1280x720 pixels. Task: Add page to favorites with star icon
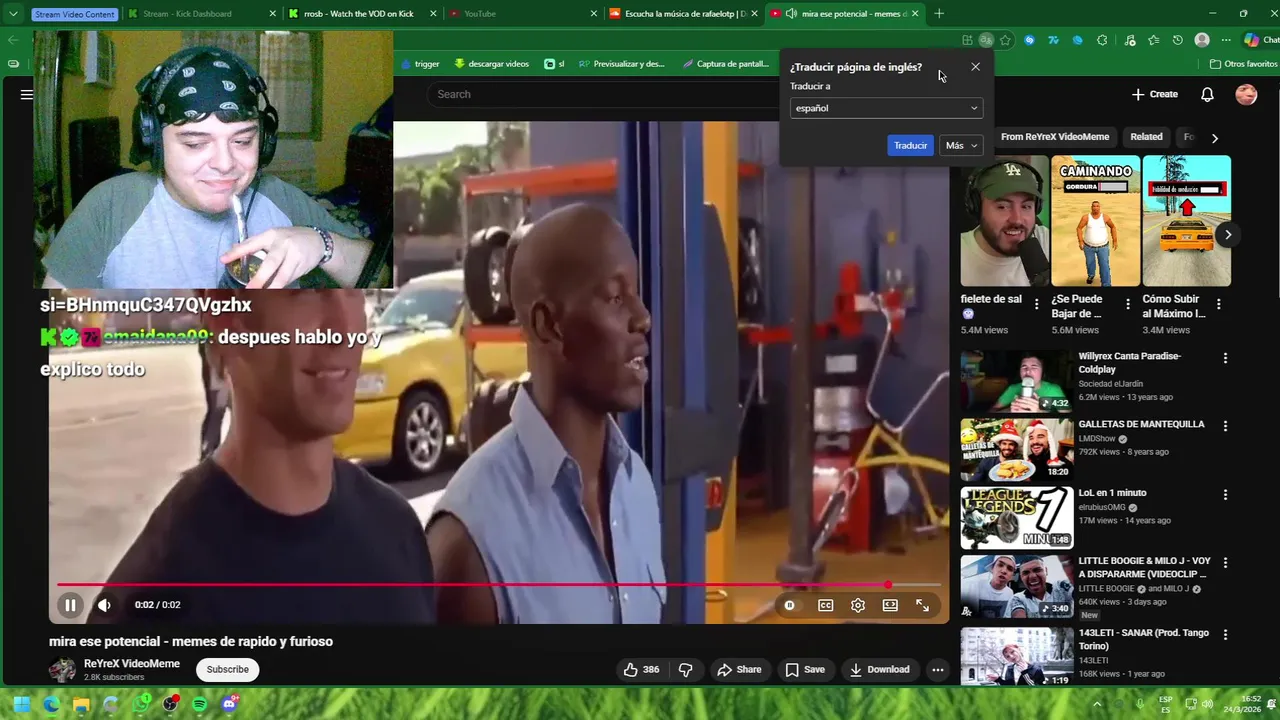point(1005,40)
